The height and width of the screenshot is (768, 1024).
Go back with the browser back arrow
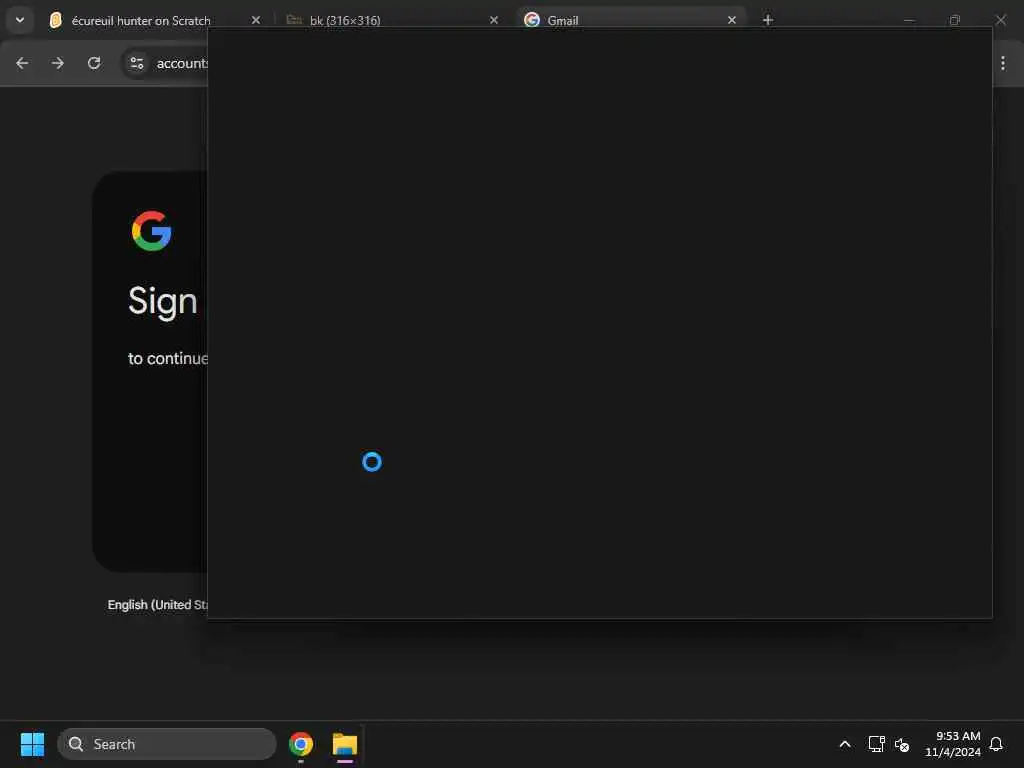22,63
